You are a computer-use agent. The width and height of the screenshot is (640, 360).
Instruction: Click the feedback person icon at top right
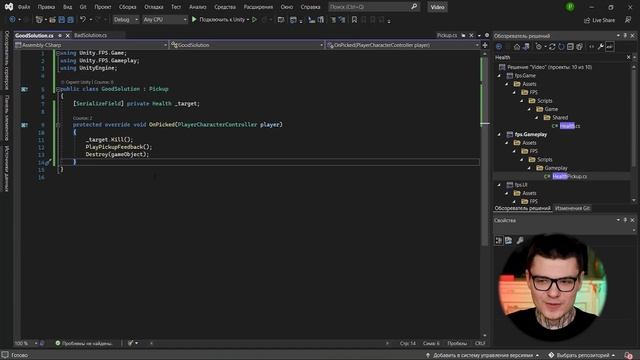(628, 20)
